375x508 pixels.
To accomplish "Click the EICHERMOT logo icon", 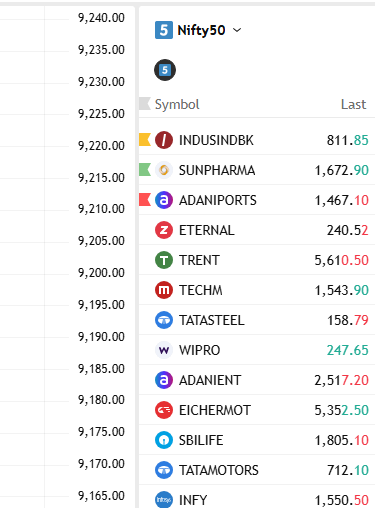I will point(164,410).
